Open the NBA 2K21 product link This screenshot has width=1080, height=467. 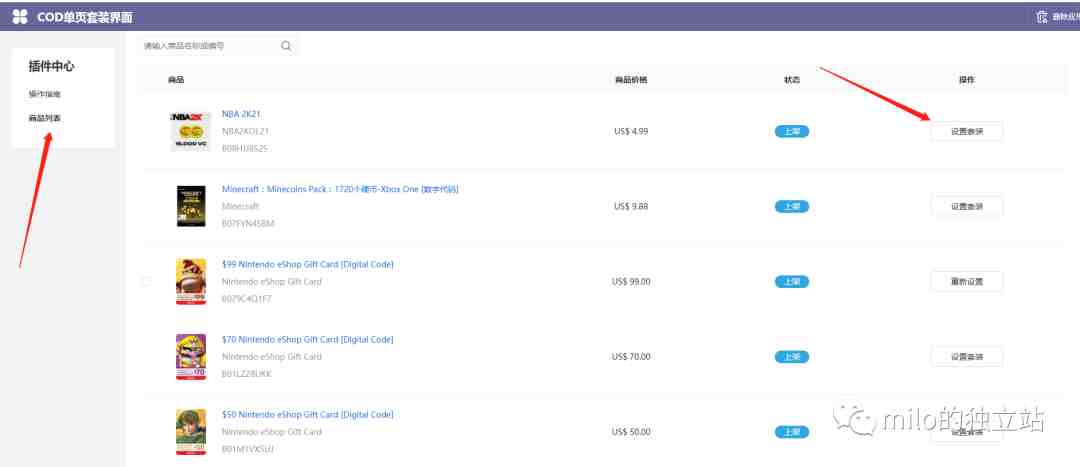point(241,114)
